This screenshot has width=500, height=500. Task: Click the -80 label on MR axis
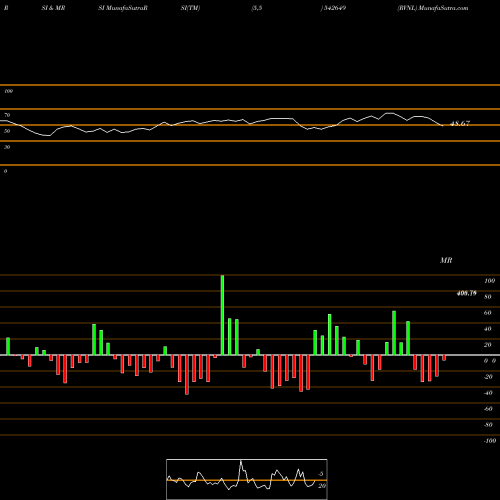point(488,425)
